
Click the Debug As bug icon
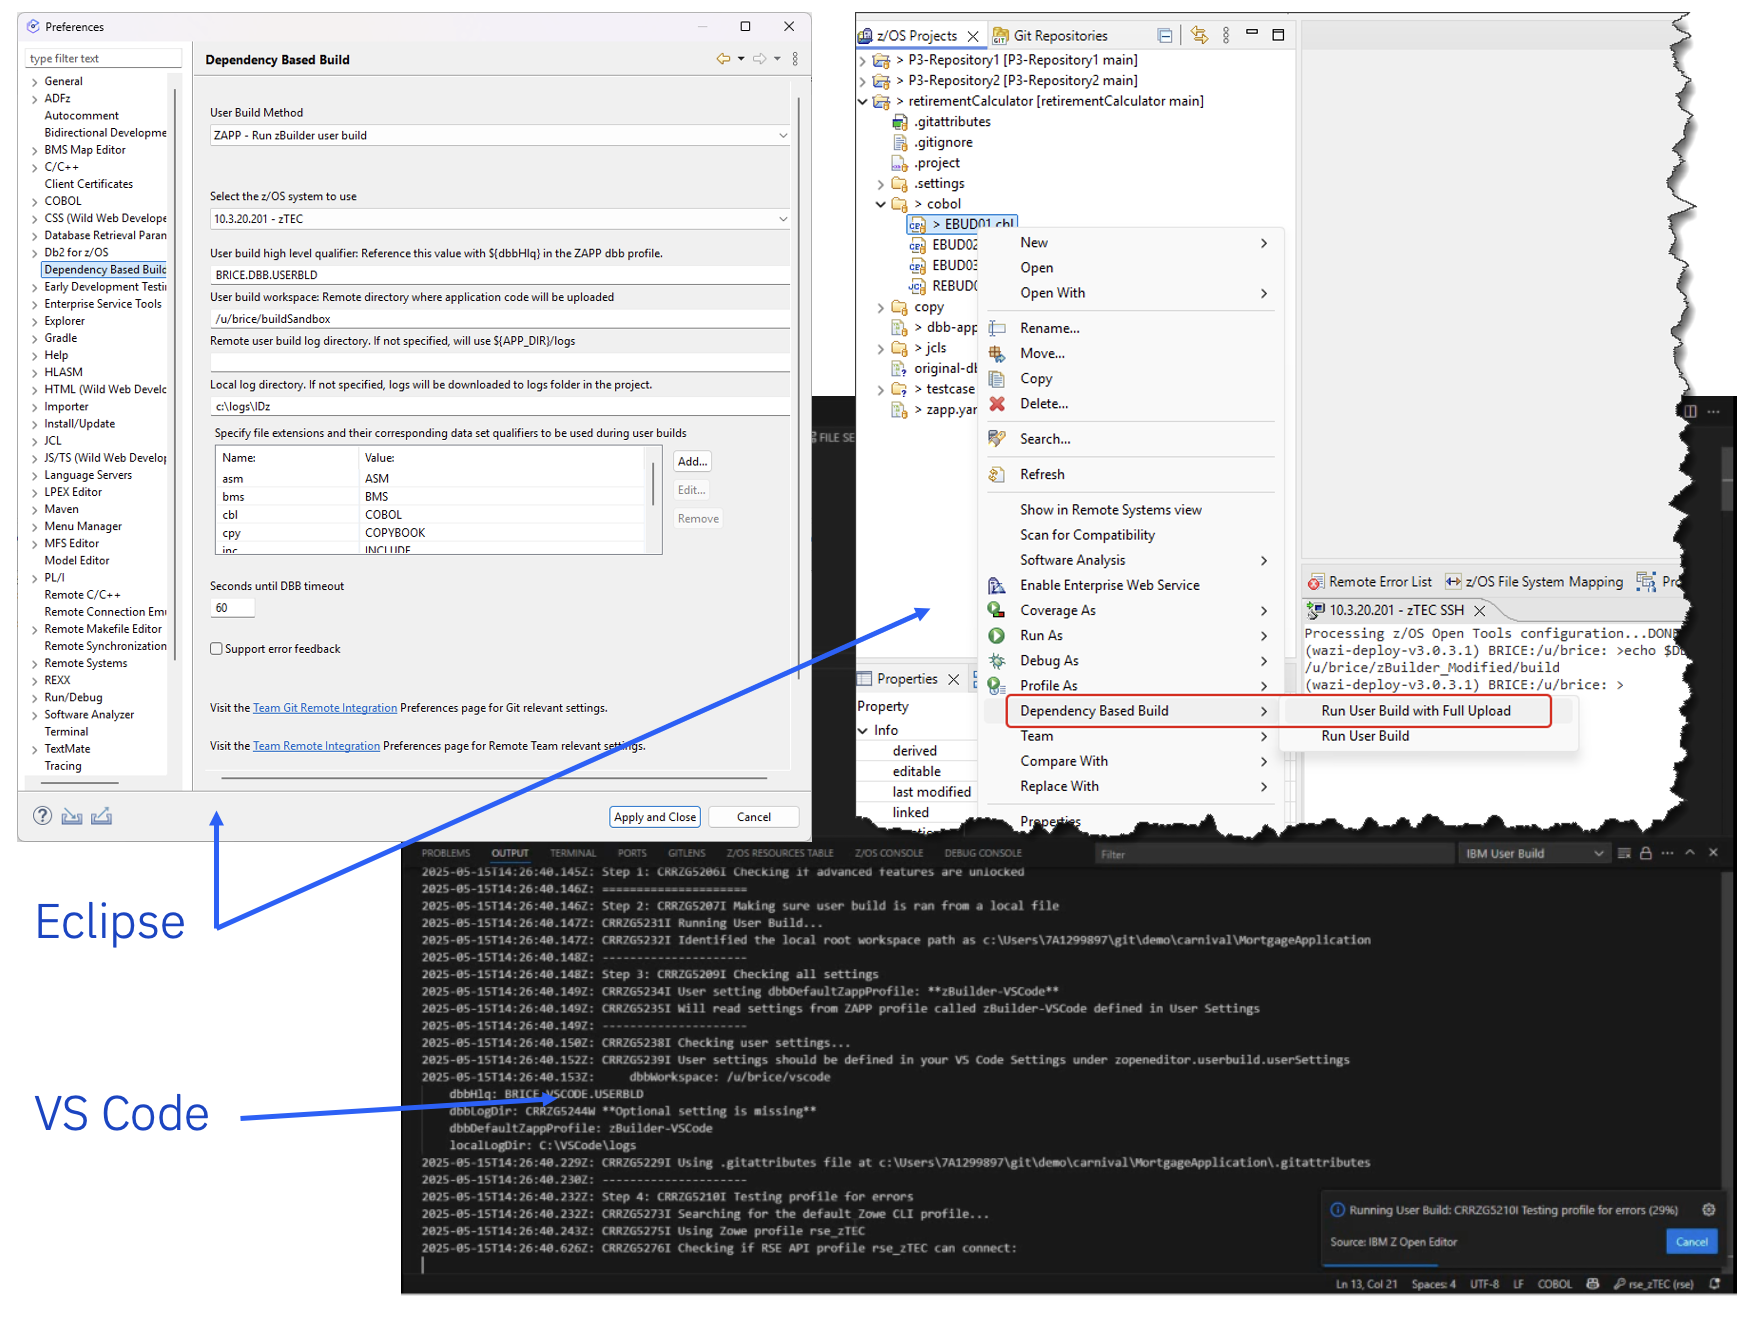(x=997, y=660)
